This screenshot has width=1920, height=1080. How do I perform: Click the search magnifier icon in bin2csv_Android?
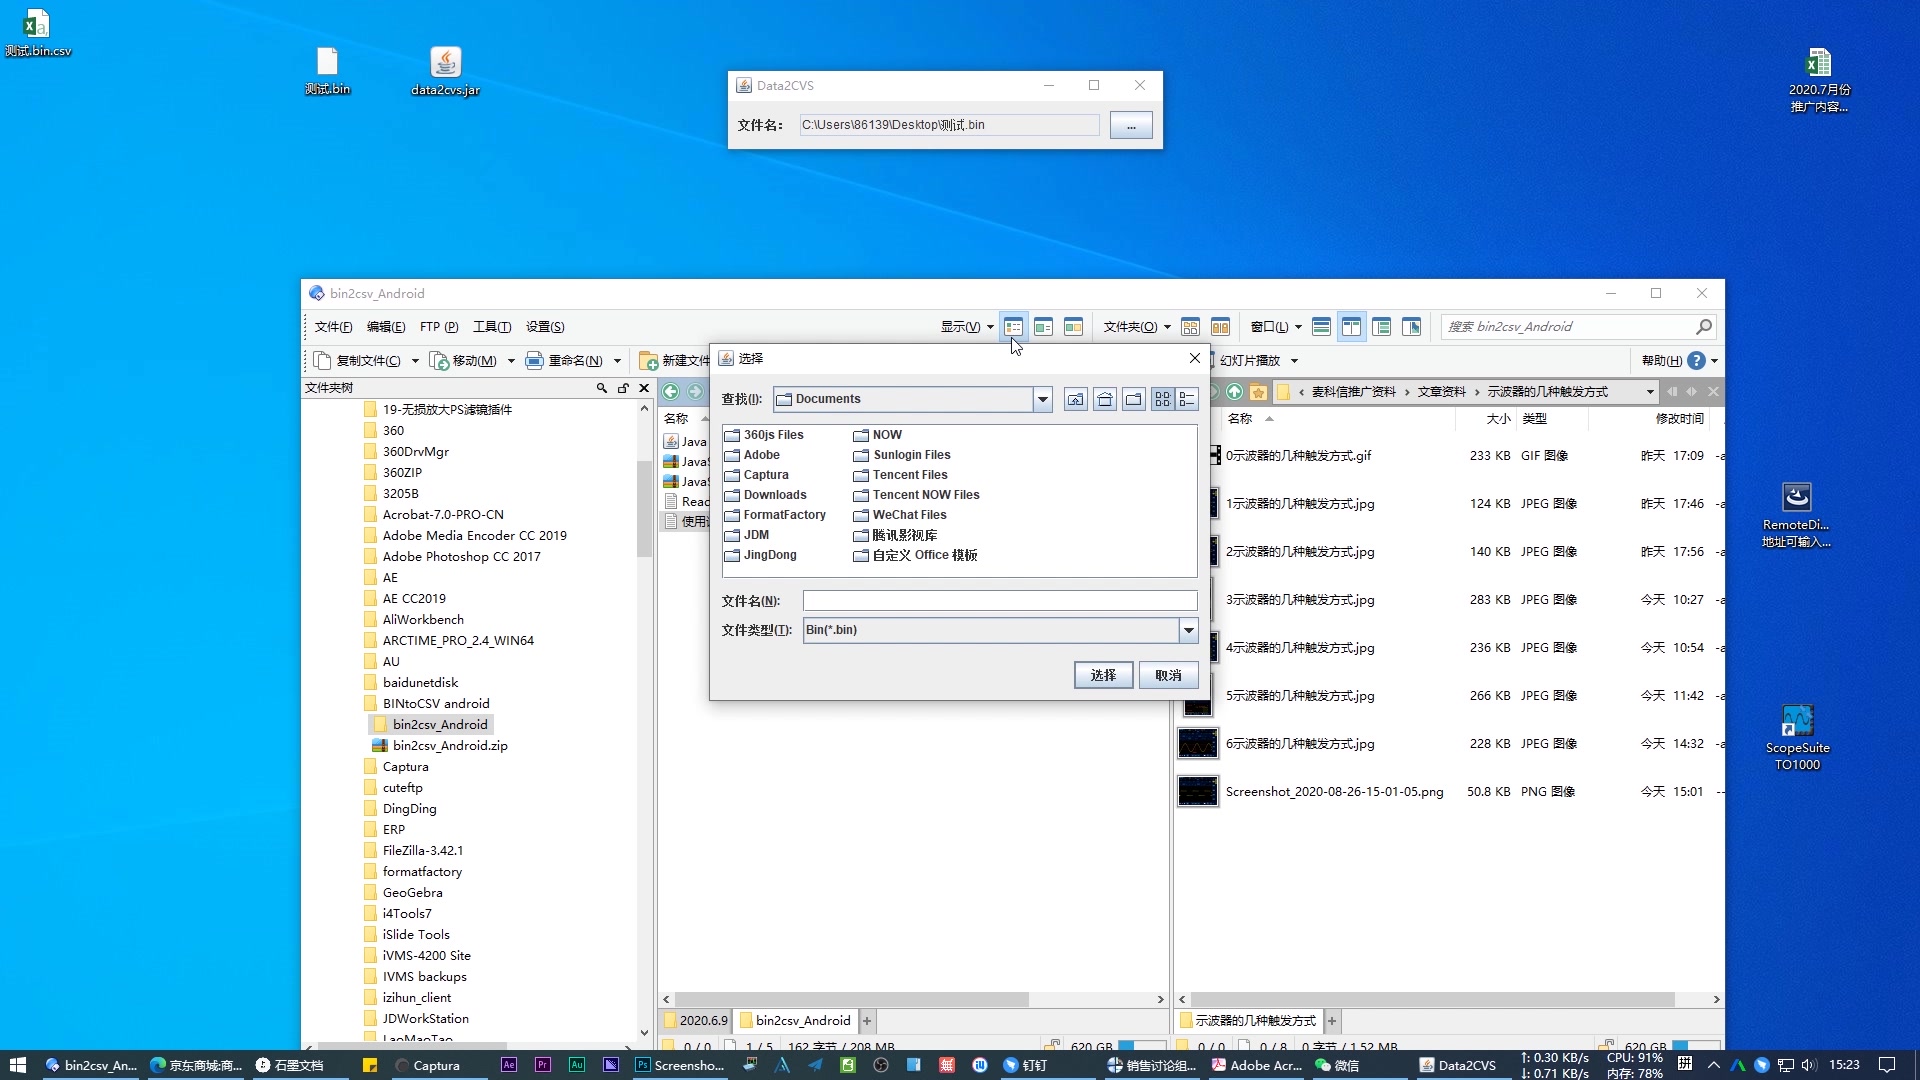click(x=1704, y=327)
